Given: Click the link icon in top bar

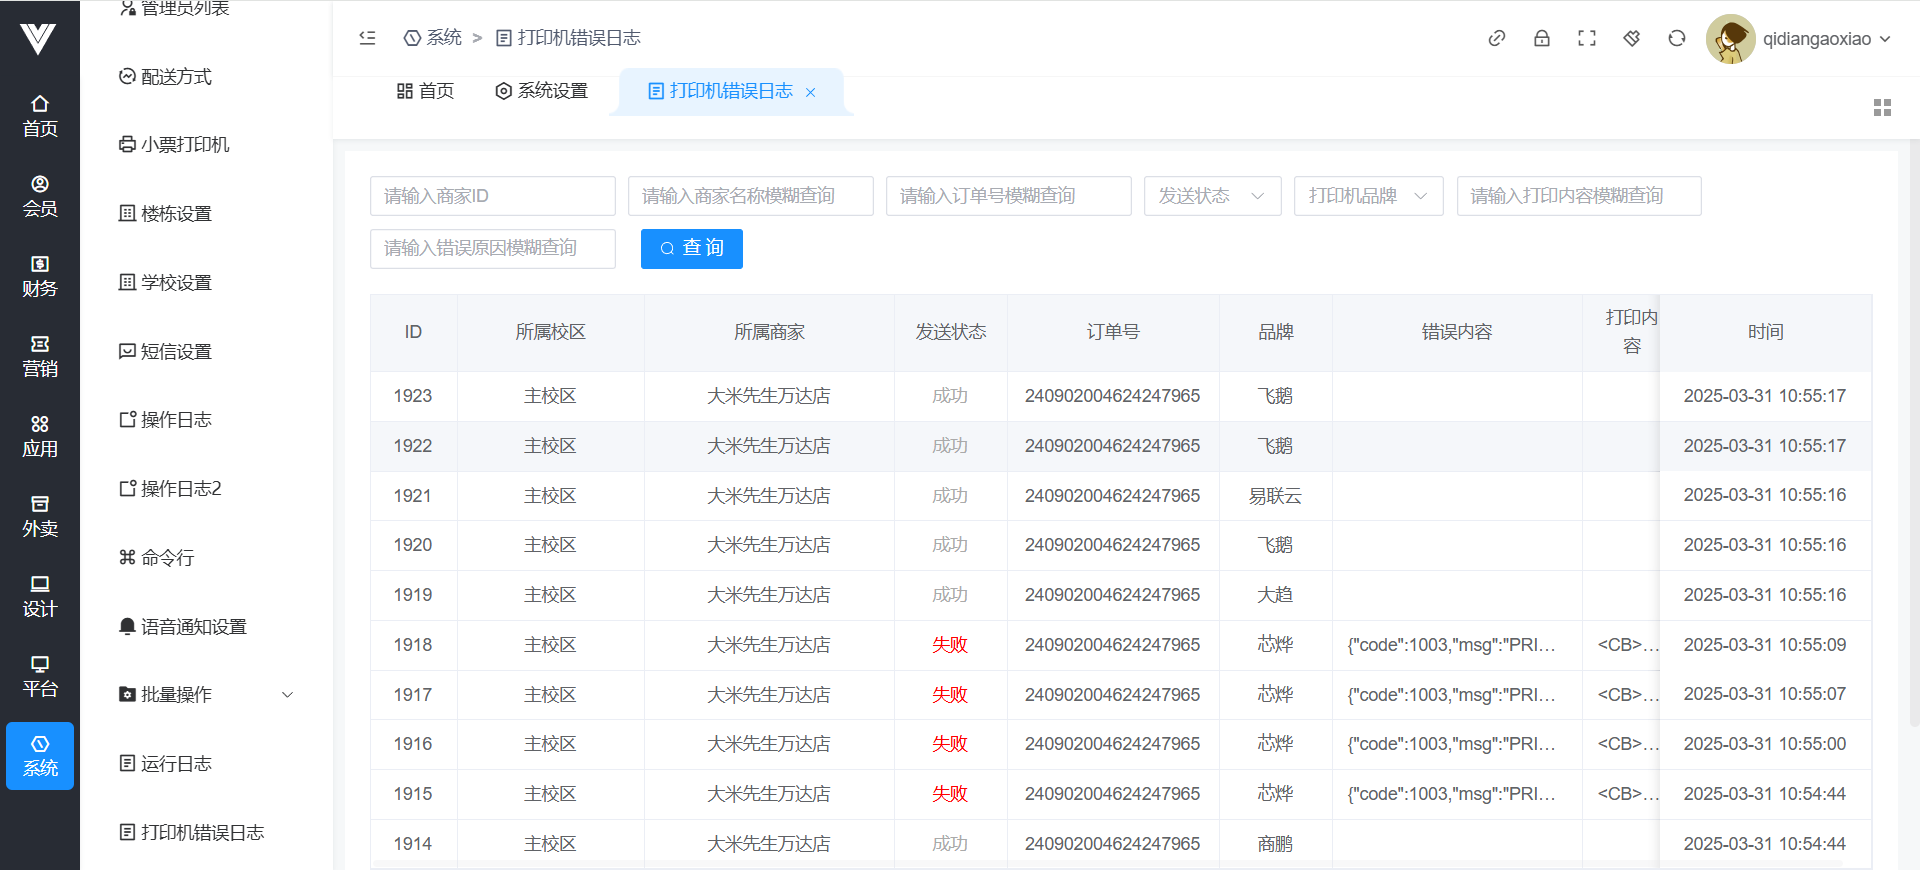Looking at the screenshot, I should pos(1496,38).
